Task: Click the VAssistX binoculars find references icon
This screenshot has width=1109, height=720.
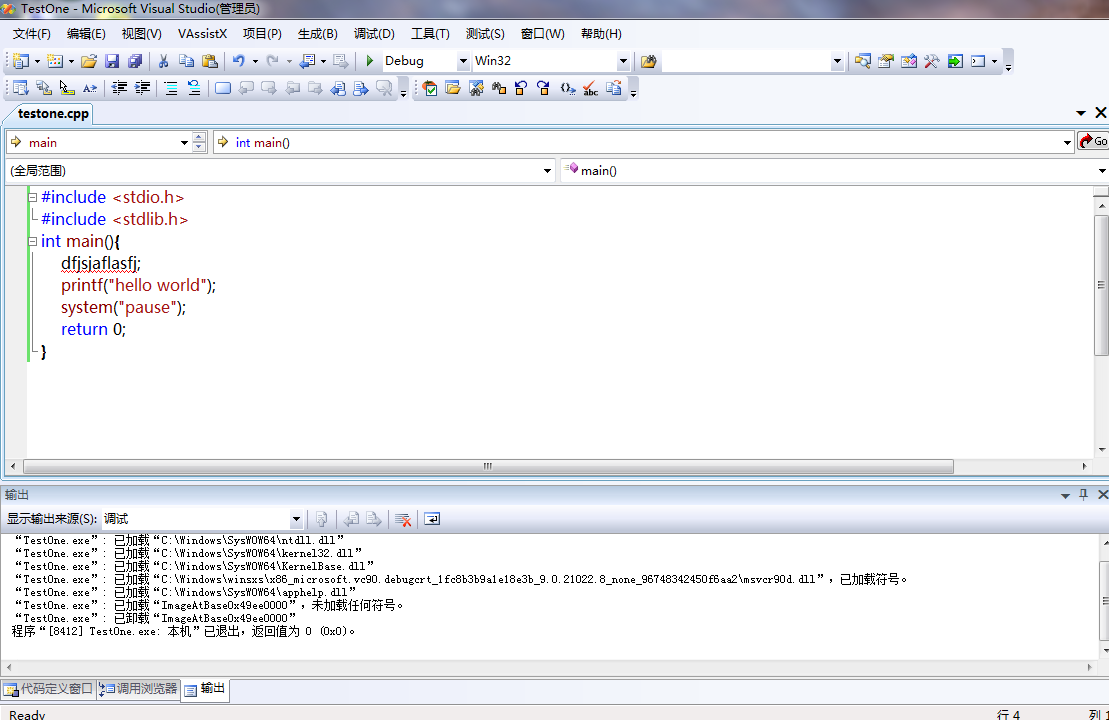Action: tap(499, 88)
